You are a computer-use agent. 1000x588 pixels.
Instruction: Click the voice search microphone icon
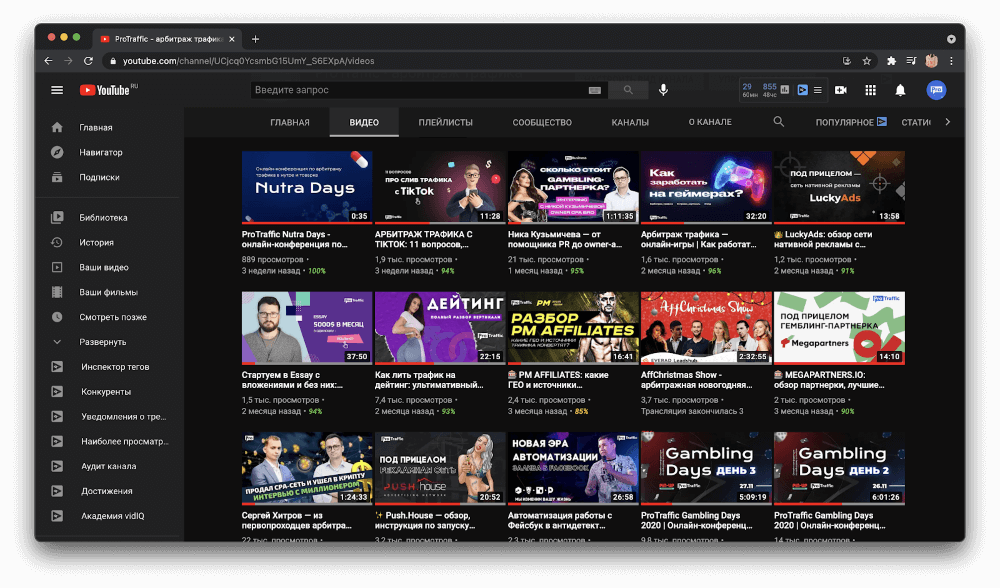point(662,90)
